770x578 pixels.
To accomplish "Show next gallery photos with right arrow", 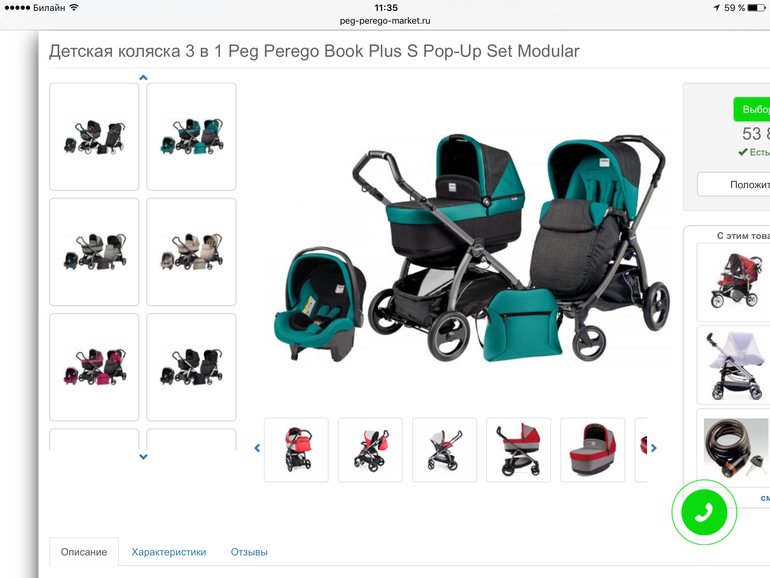I will [654, 448].
